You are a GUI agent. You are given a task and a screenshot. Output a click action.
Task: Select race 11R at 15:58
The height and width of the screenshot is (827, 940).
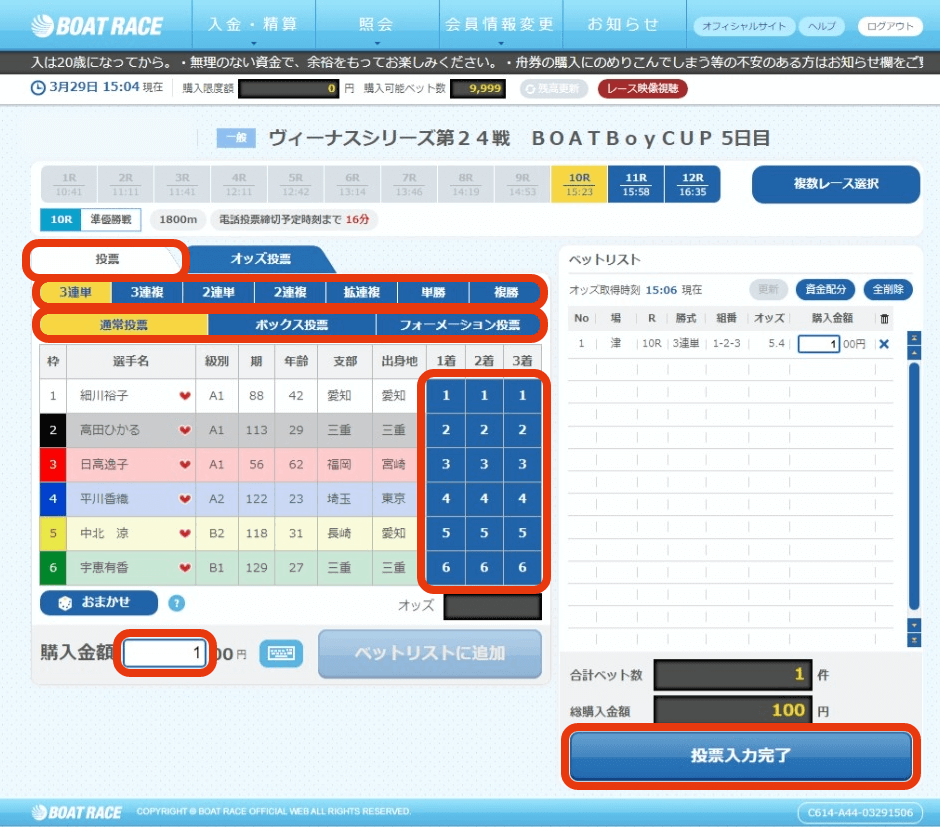coord(636,185)
